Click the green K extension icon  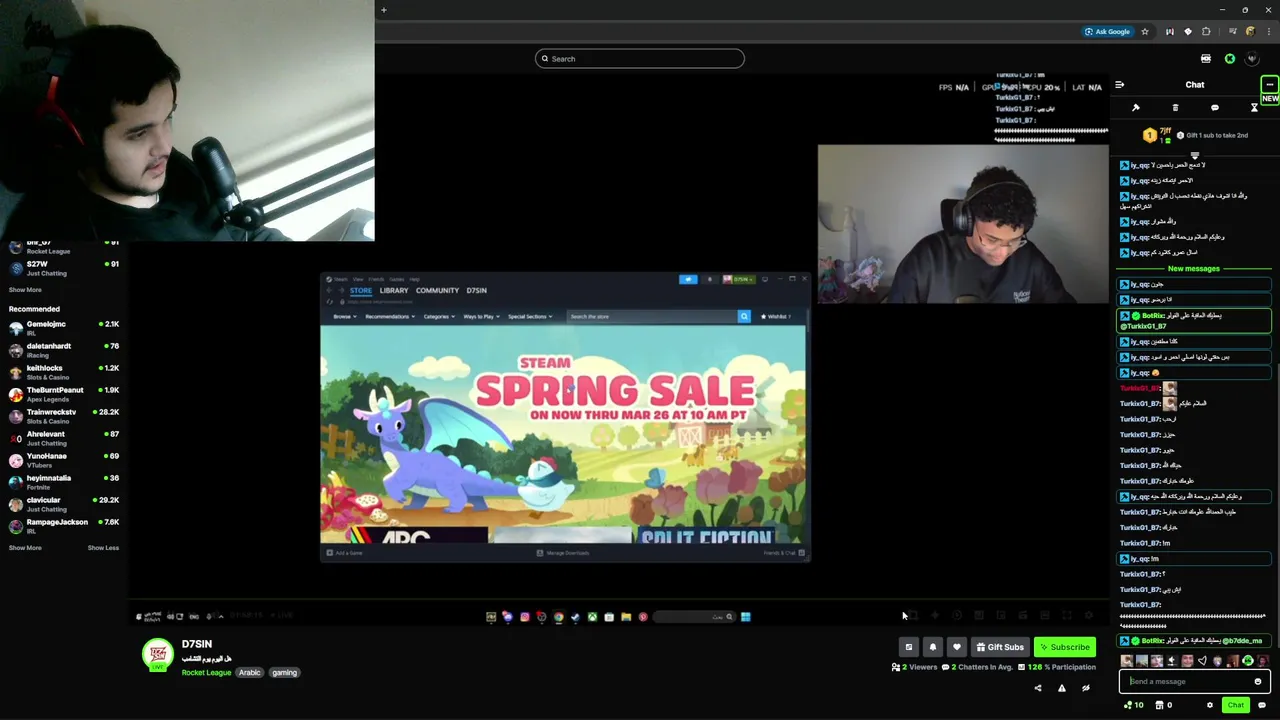[x=1230, y=59]
